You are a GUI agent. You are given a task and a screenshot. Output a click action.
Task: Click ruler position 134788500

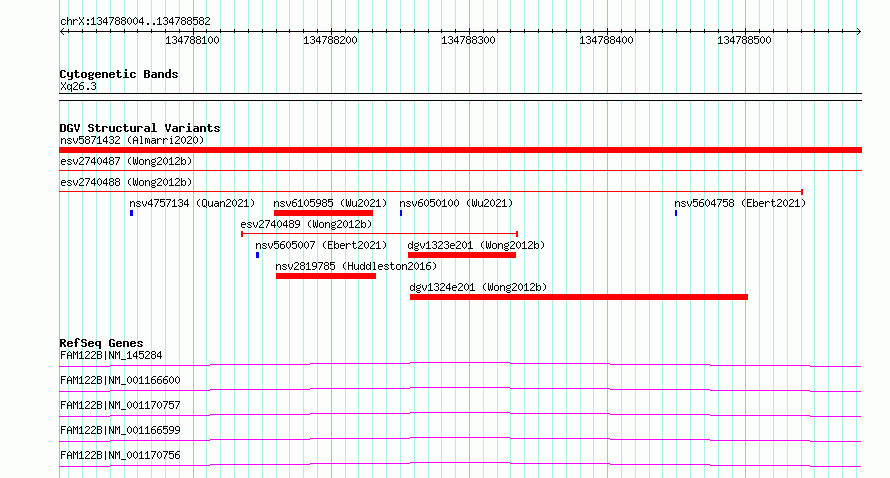click(744, 40)
